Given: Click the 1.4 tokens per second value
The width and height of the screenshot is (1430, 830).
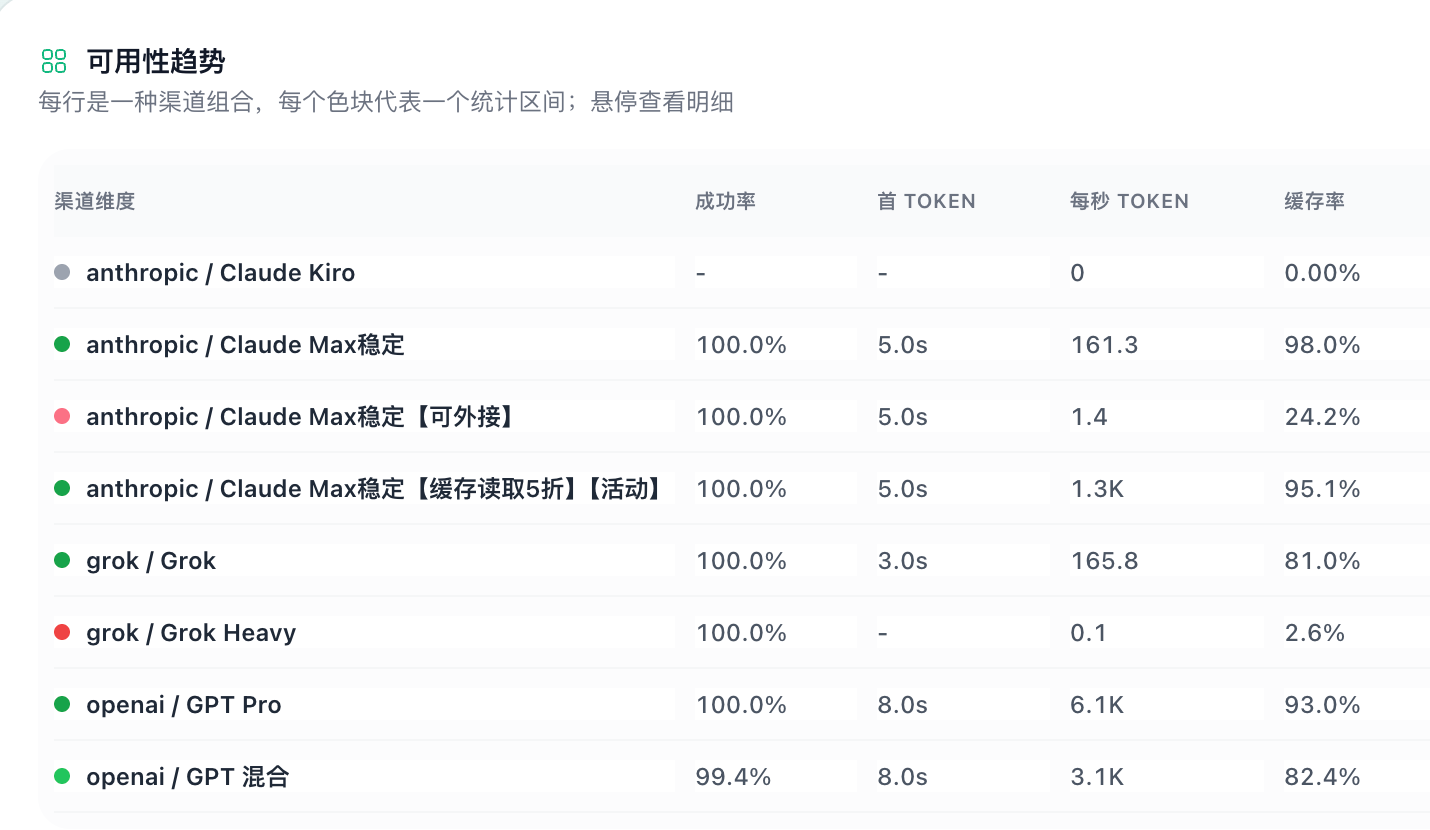Looking at the screenshot, I should (1089, 417).
